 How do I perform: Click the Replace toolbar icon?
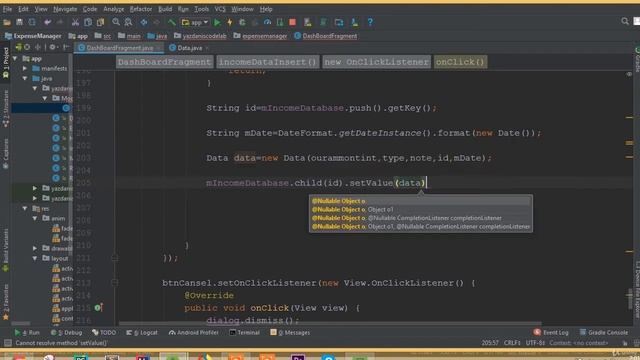coord(128,22)
